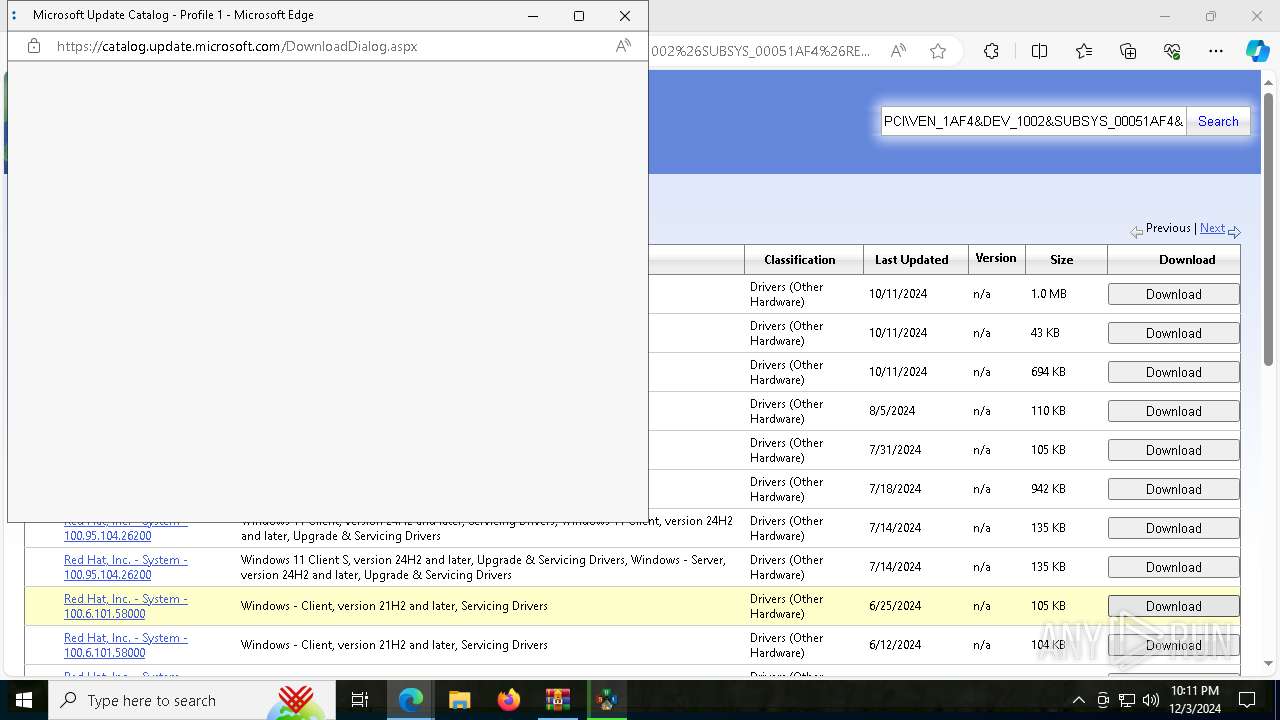Click the catalog Search button
Image resolution: width=1280 pixels, height=720 pixels.
[x=1218, y=121]
